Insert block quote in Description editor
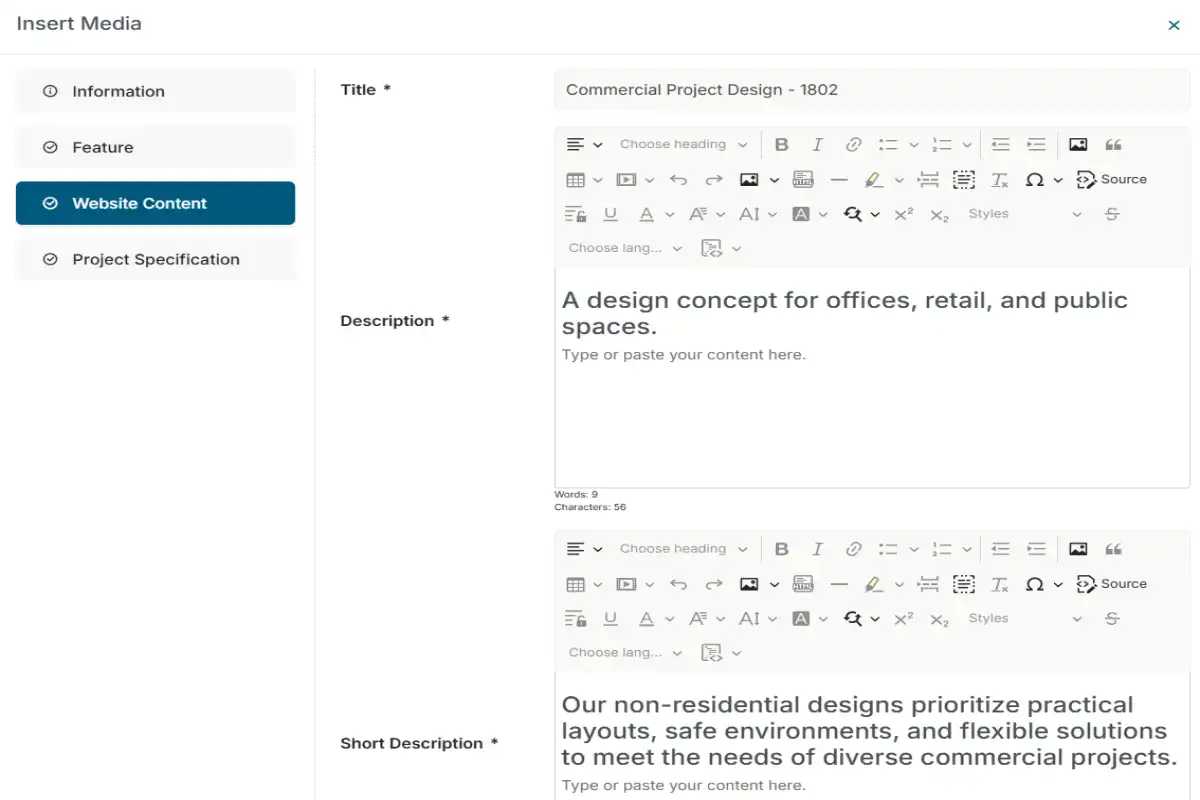 [1113, 145]
